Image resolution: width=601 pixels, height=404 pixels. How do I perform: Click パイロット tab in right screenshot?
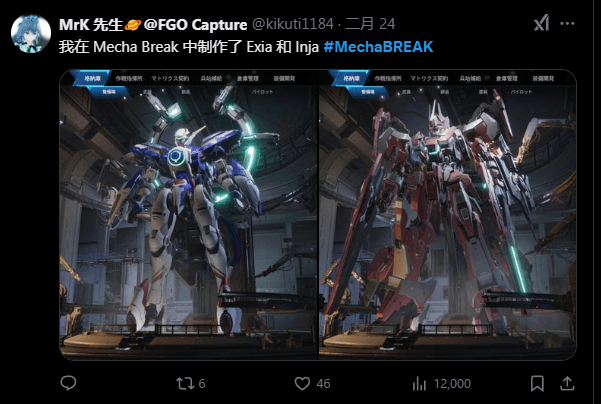click(521, 92)
